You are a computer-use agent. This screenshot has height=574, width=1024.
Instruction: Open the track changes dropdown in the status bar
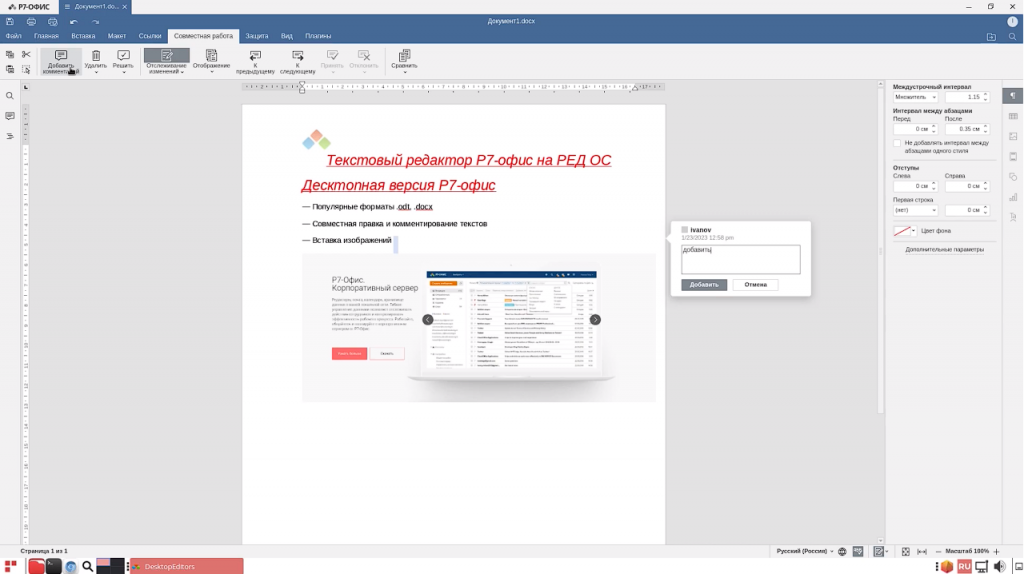[887, 552]
